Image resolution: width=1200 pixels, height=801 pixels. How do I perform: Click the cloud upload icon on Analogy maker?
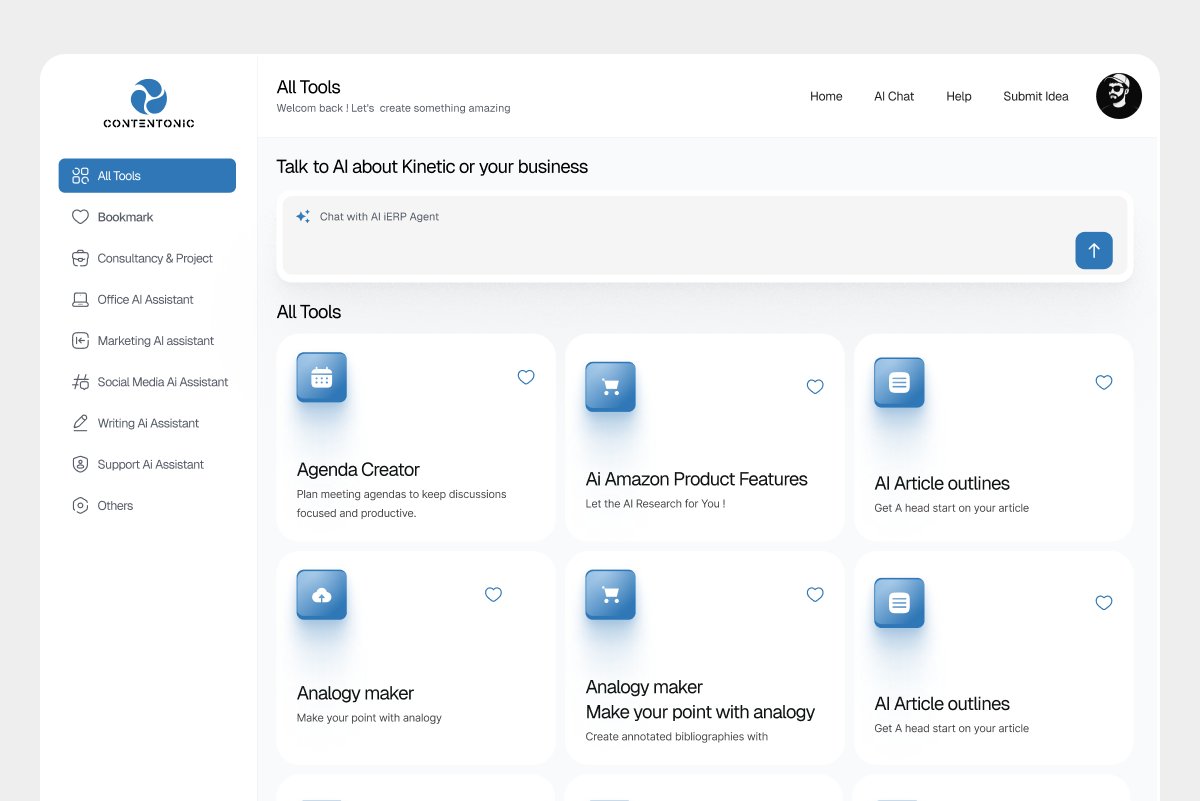click(321, 595)
